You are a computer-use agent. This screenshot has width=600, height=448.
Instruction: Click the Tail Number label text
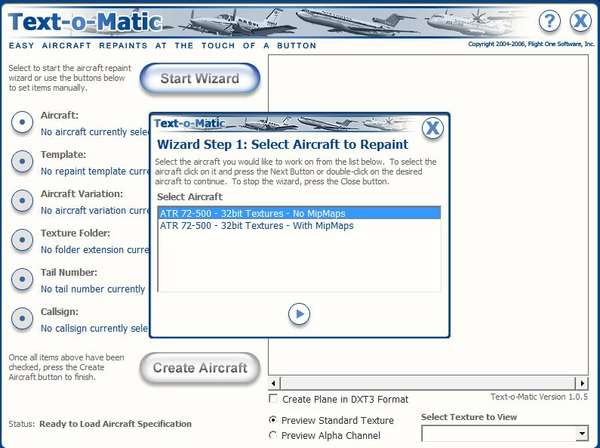[69, 272]
